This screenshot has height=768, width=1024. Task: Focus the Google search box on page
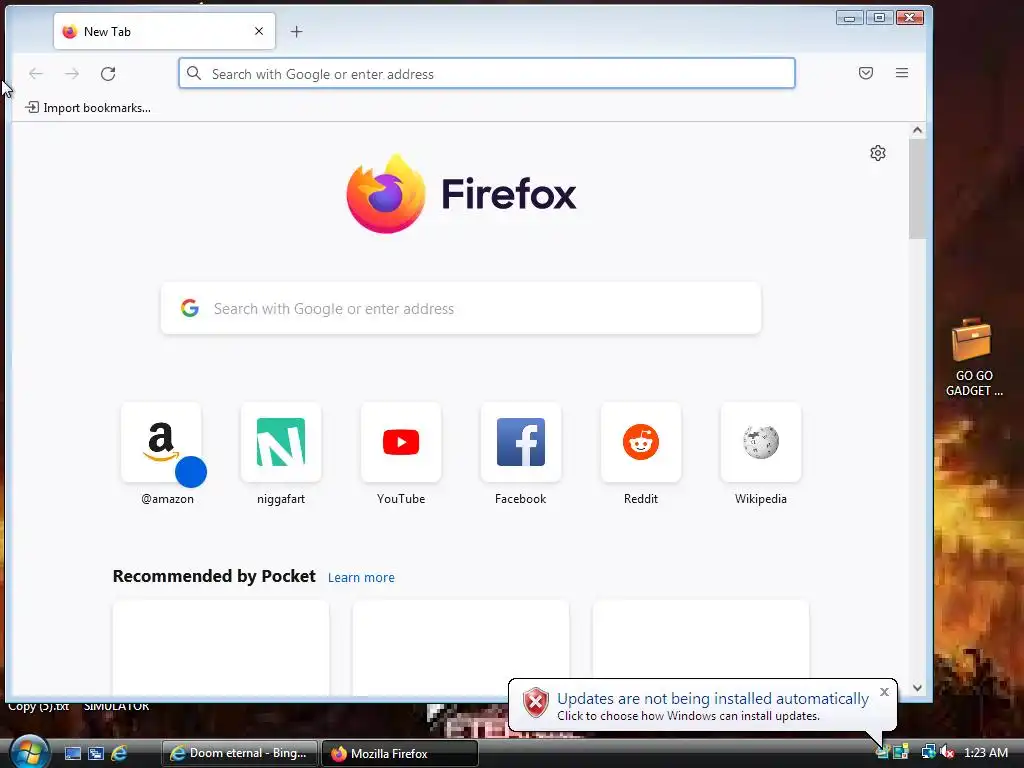[x=461, y=308]
